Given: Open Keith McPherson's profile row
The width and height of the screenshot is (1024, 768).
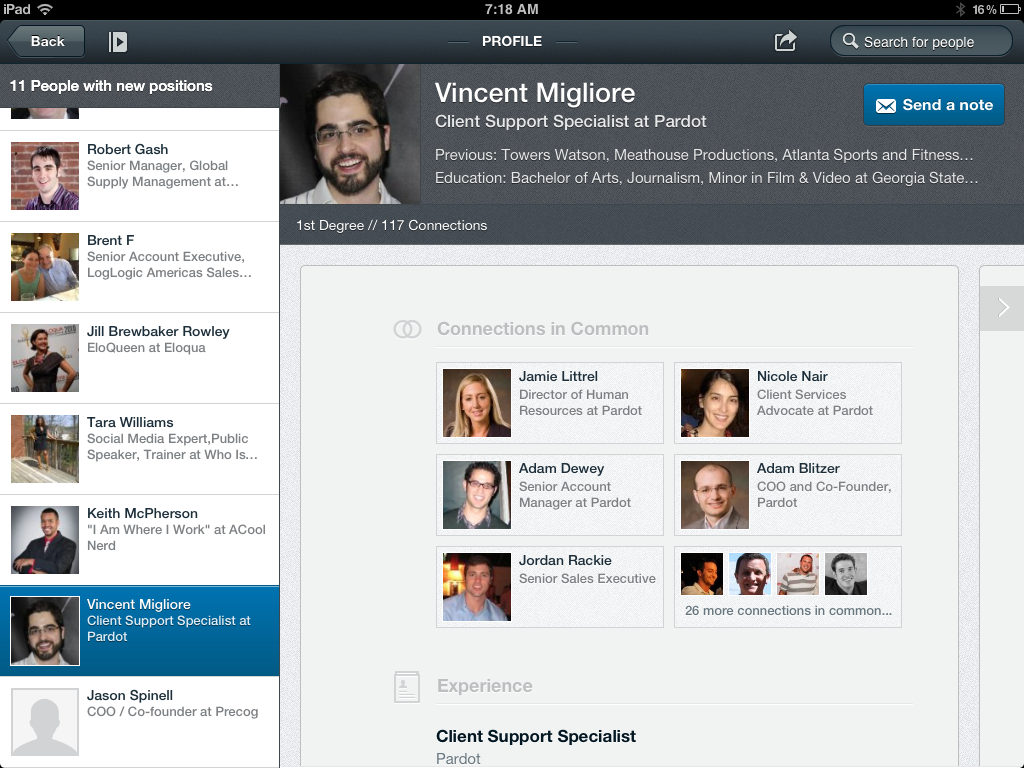Looking at the screenshot, I should [x=140, y=539].
